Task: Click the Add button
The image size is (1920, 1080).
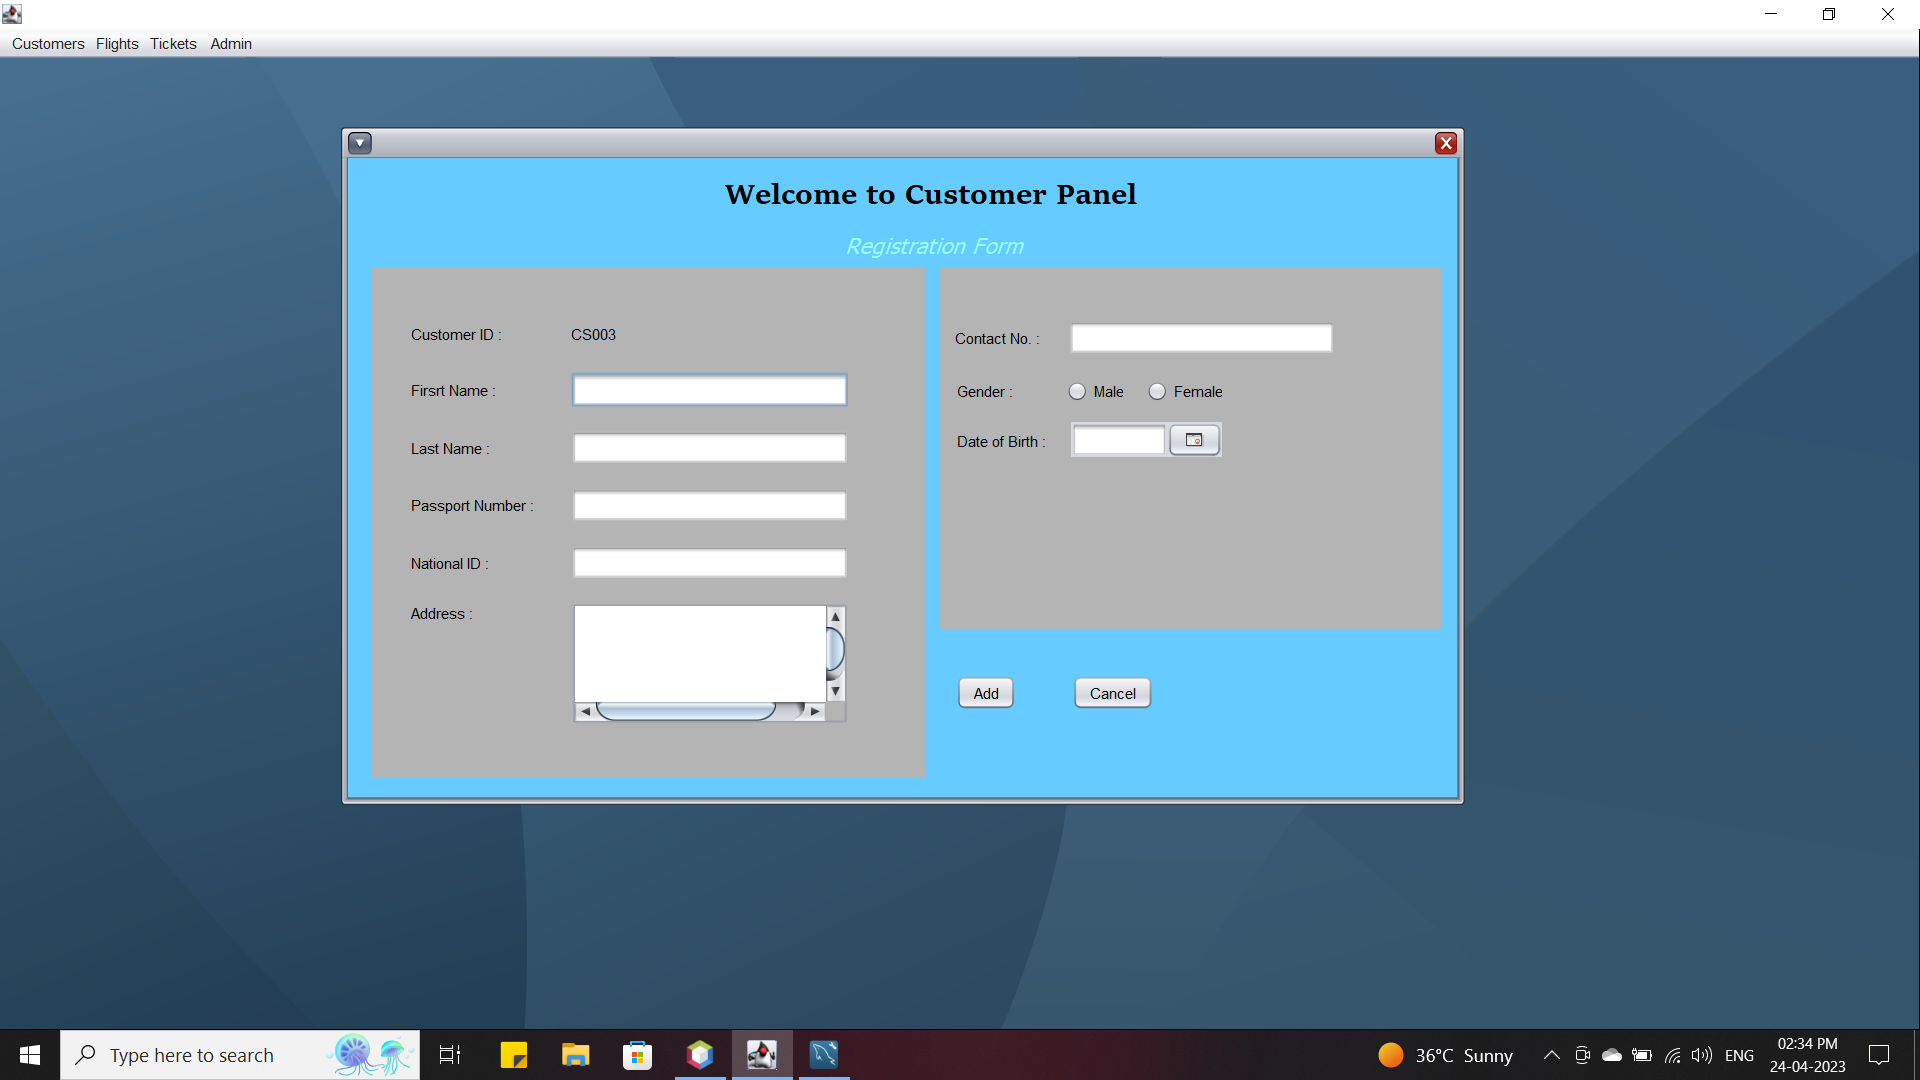Action: point(986,693)
